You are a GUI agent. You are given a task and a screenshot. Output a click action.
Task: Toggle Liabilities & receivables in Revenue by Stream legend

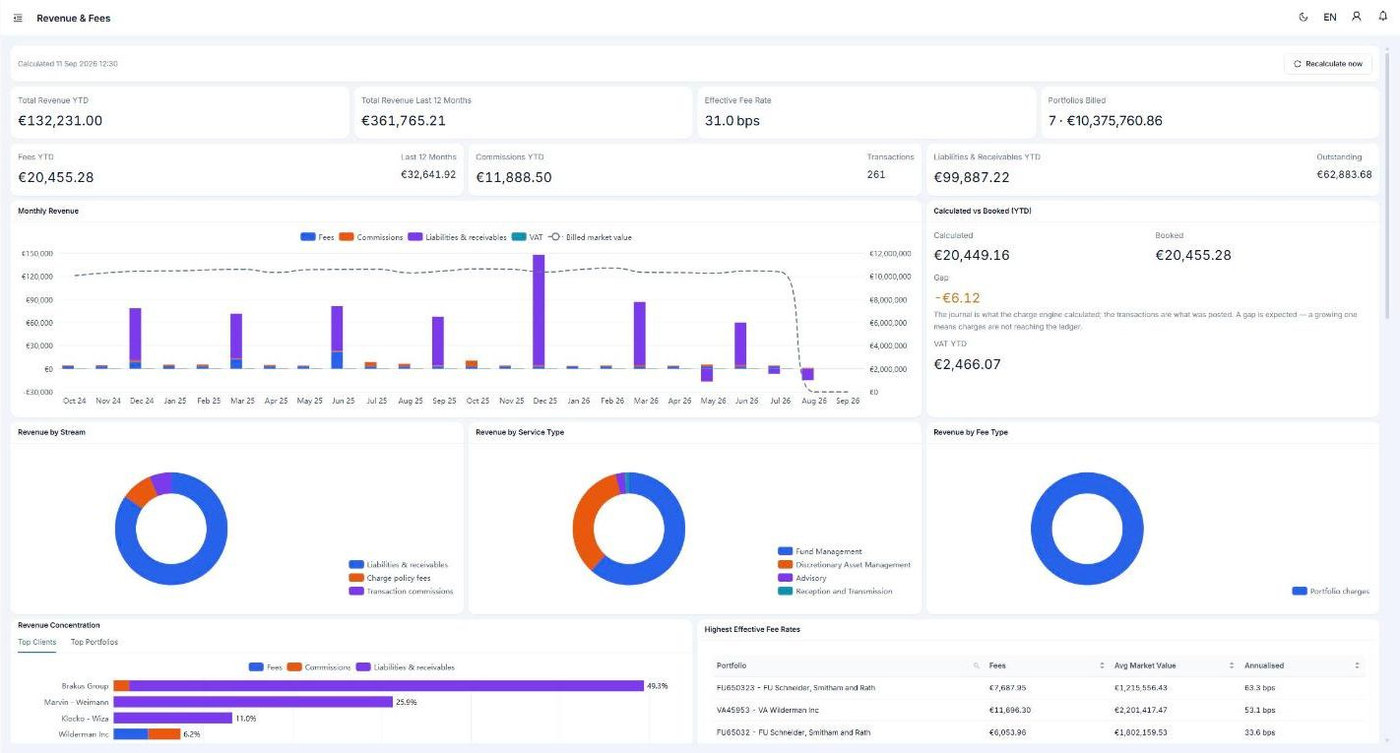coord(398,565)
